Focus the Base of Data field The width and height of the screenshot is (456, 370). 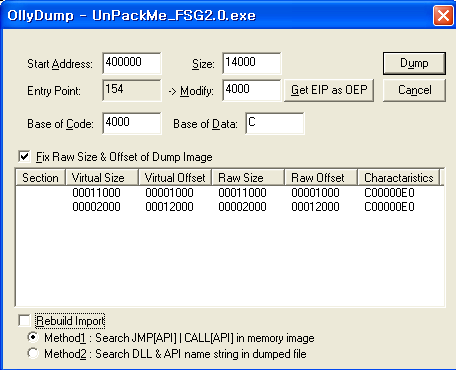coord(275,123)
